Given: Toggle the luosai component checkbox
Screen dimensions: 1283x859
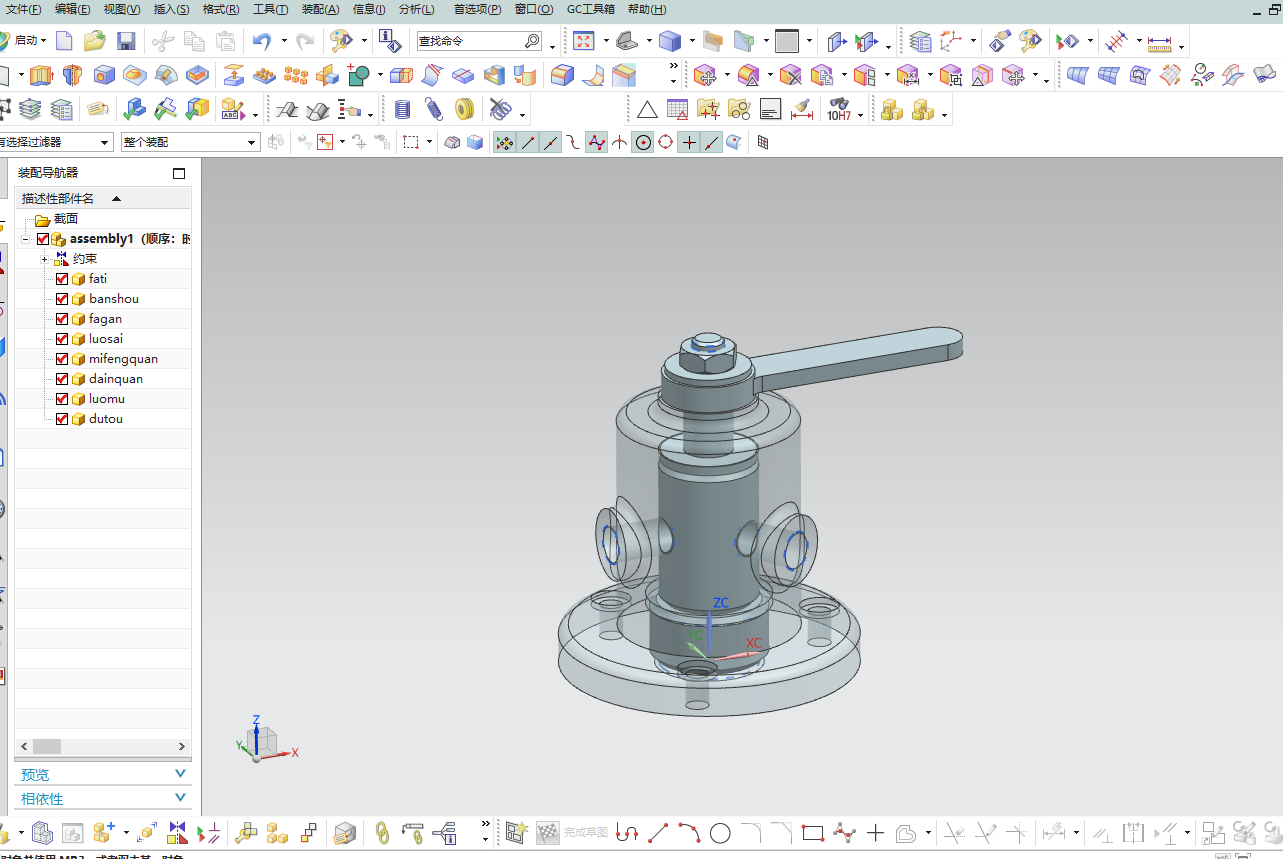Looking at the screenshot, I should pos(62,339).
